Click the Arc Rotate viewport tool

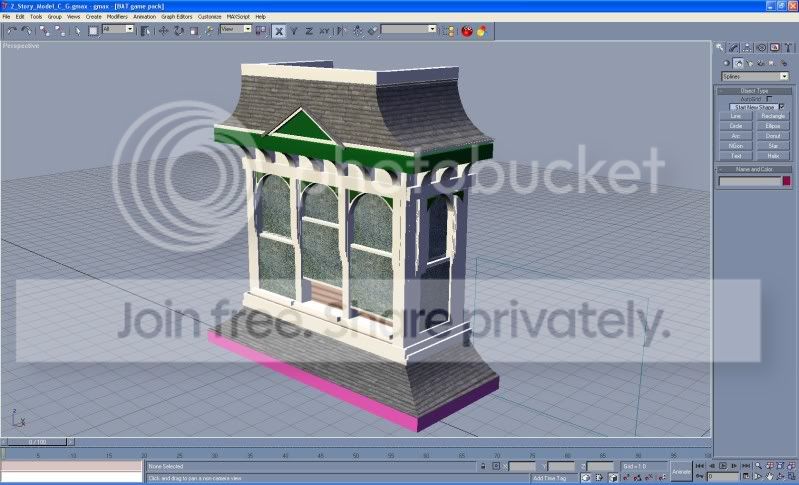click(780, 477)
